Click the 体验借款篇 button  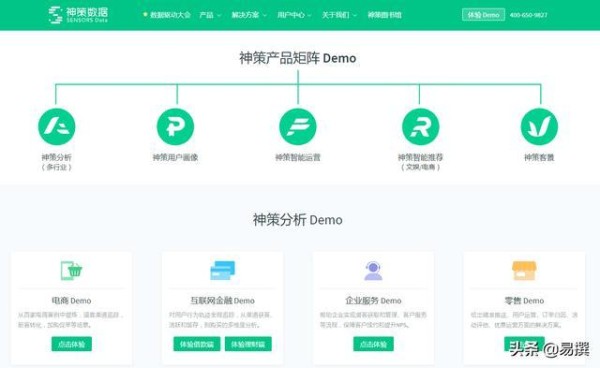[197, 344]
